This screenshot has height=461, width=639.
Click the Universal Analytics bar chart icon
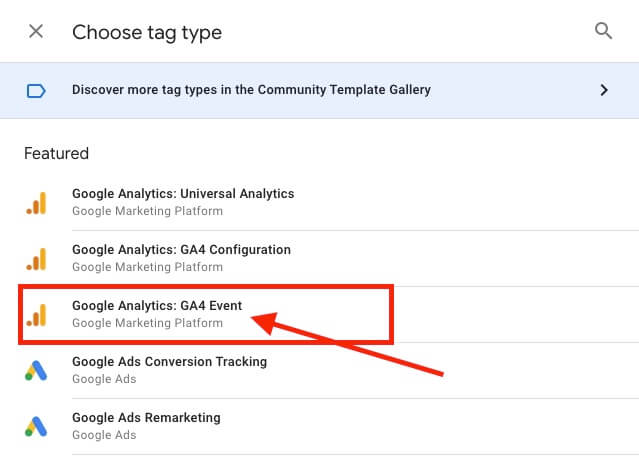pyautogui.click(x=36, y=203)
